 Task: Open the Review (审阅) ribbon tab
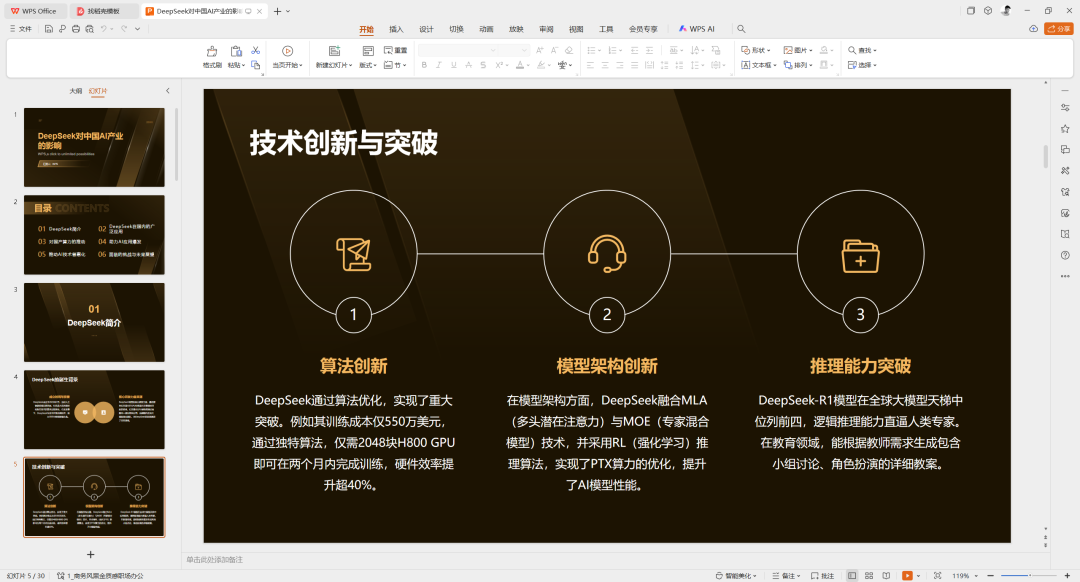click(546, 29)
